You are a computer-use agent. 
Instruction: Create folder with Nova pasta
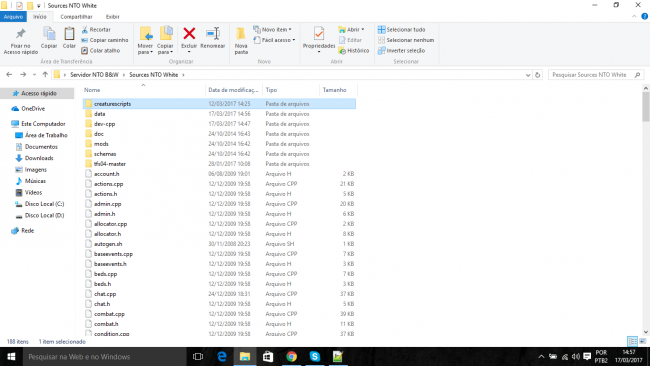pyautogui.click(x=241, y=41)
